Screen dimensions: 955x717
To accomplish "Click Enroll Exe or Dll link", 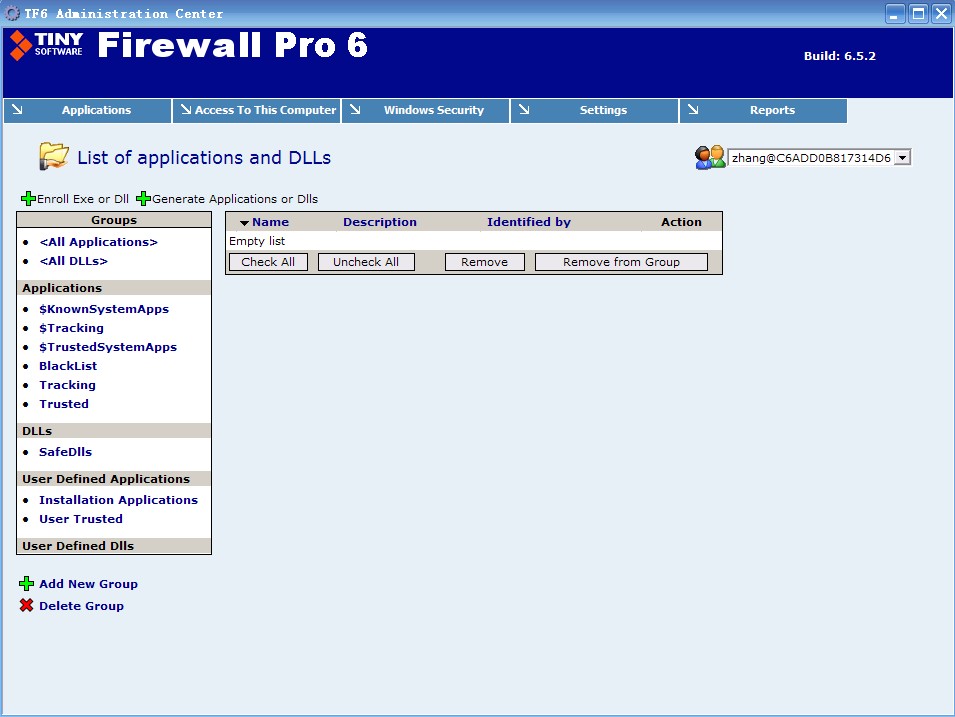I will 83,199.
